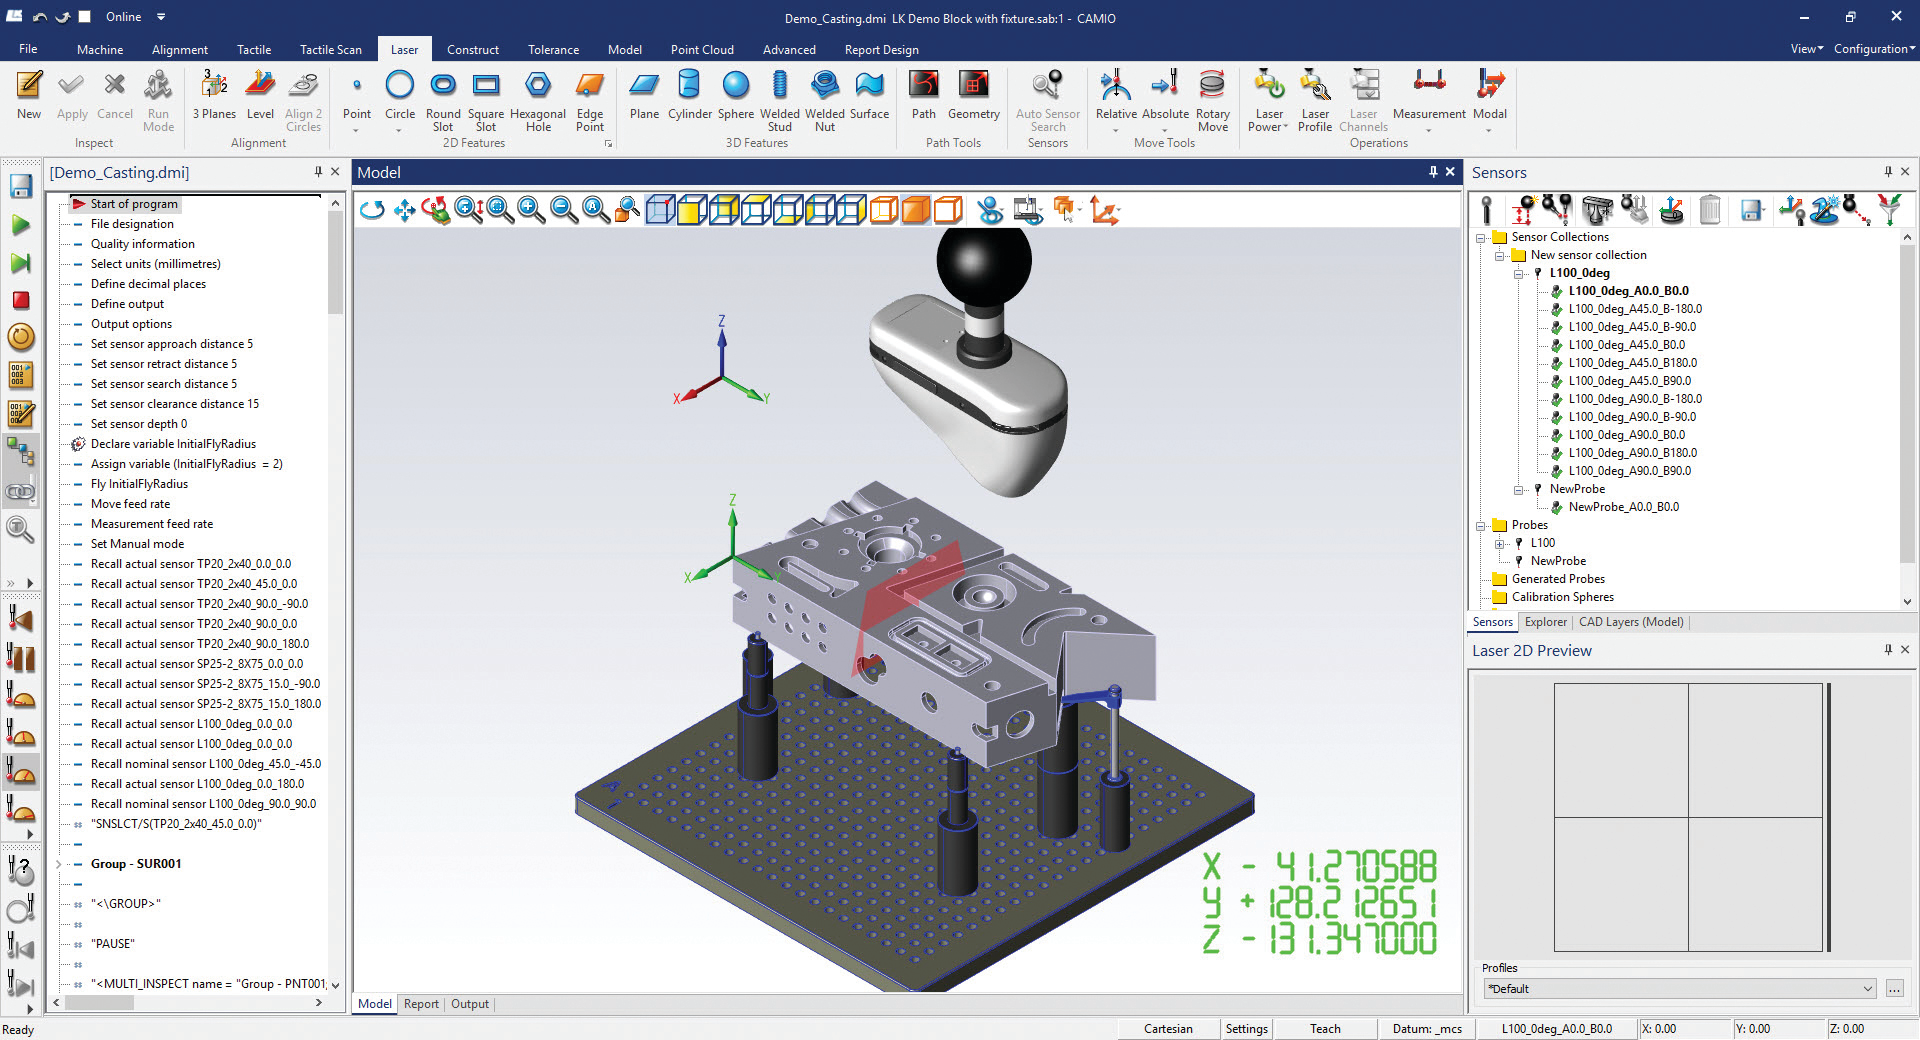Switch to CAD Layers (Model) tab
The image size is (1920, 1040).
[x=1631, y=622]
